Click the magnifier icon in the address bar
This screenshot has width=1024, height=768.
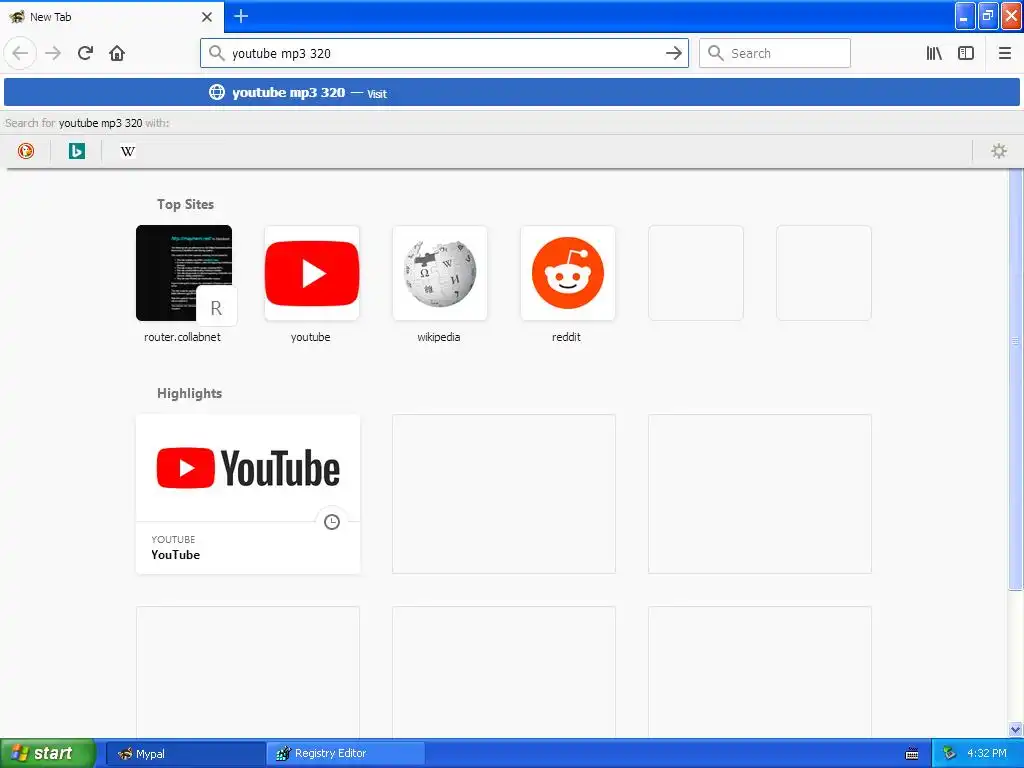coord(217,53)
